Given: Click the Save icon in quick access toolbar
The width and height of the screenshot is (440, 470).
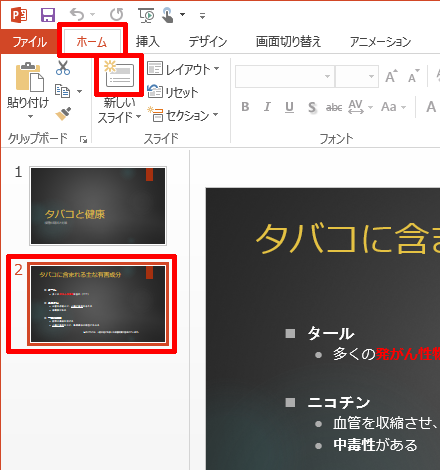Looking at the screenshot, I should [48, 15].
